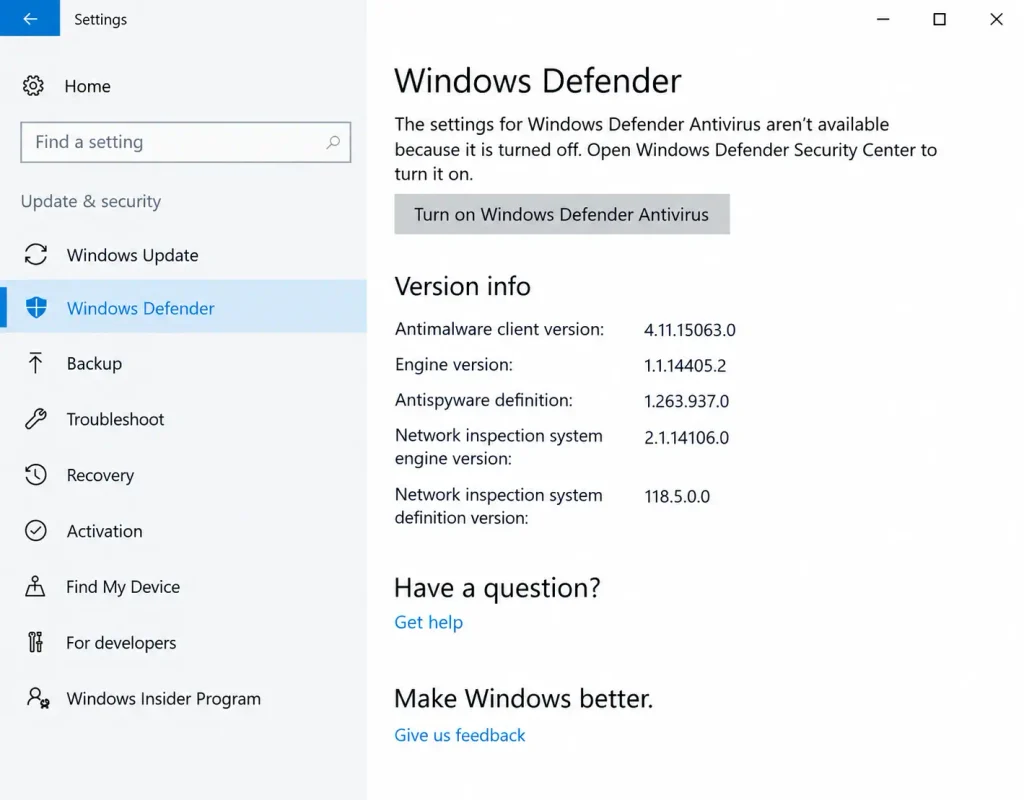Click the search magnifier icon
The image size is (1024, 800).
333,142
